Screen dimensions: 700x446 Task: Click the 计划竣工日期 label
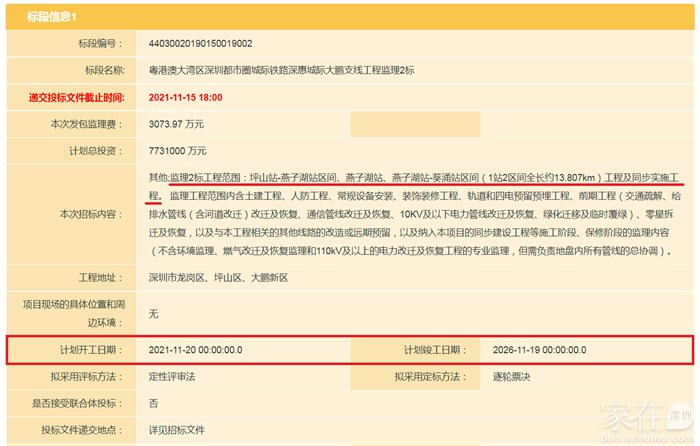[435, 350]
